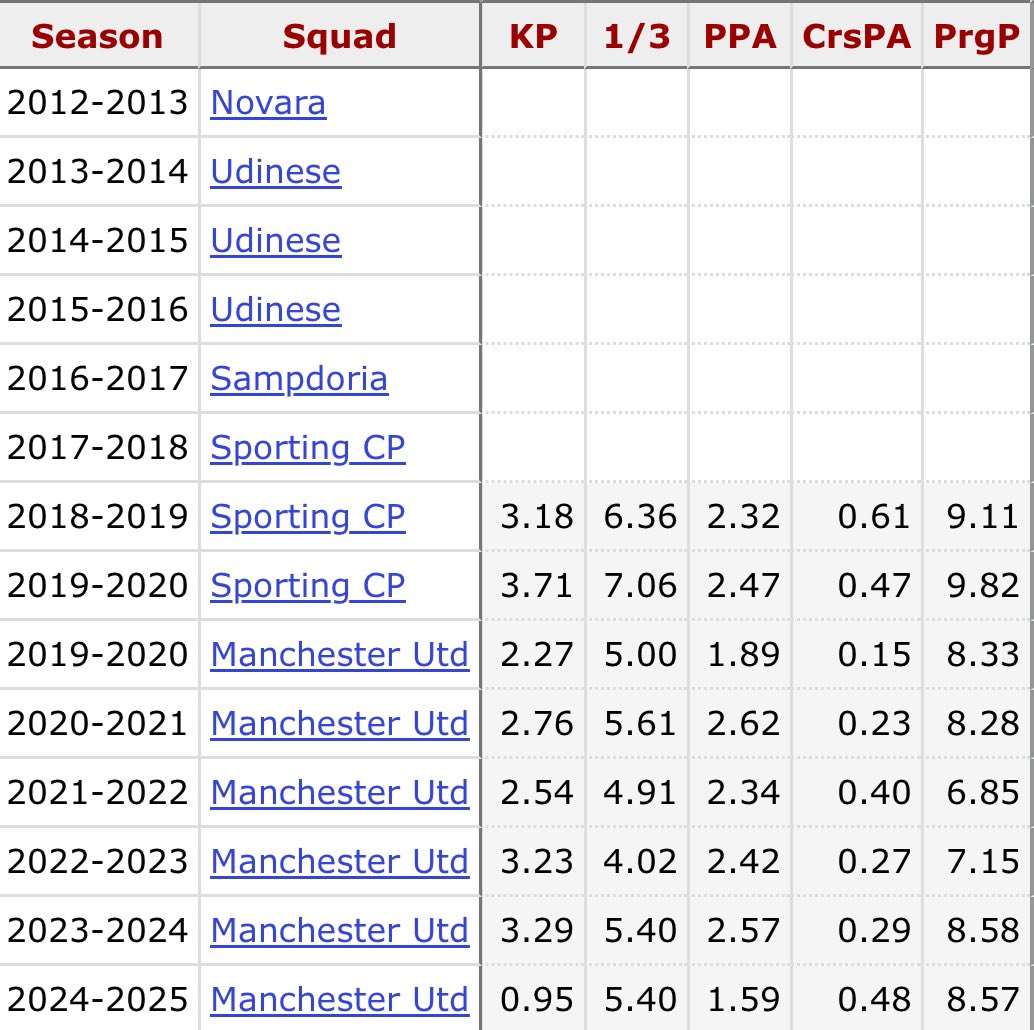Open Manchester Utd link for 2020-2021
1034x1030 pixels.
coord(340,723)
